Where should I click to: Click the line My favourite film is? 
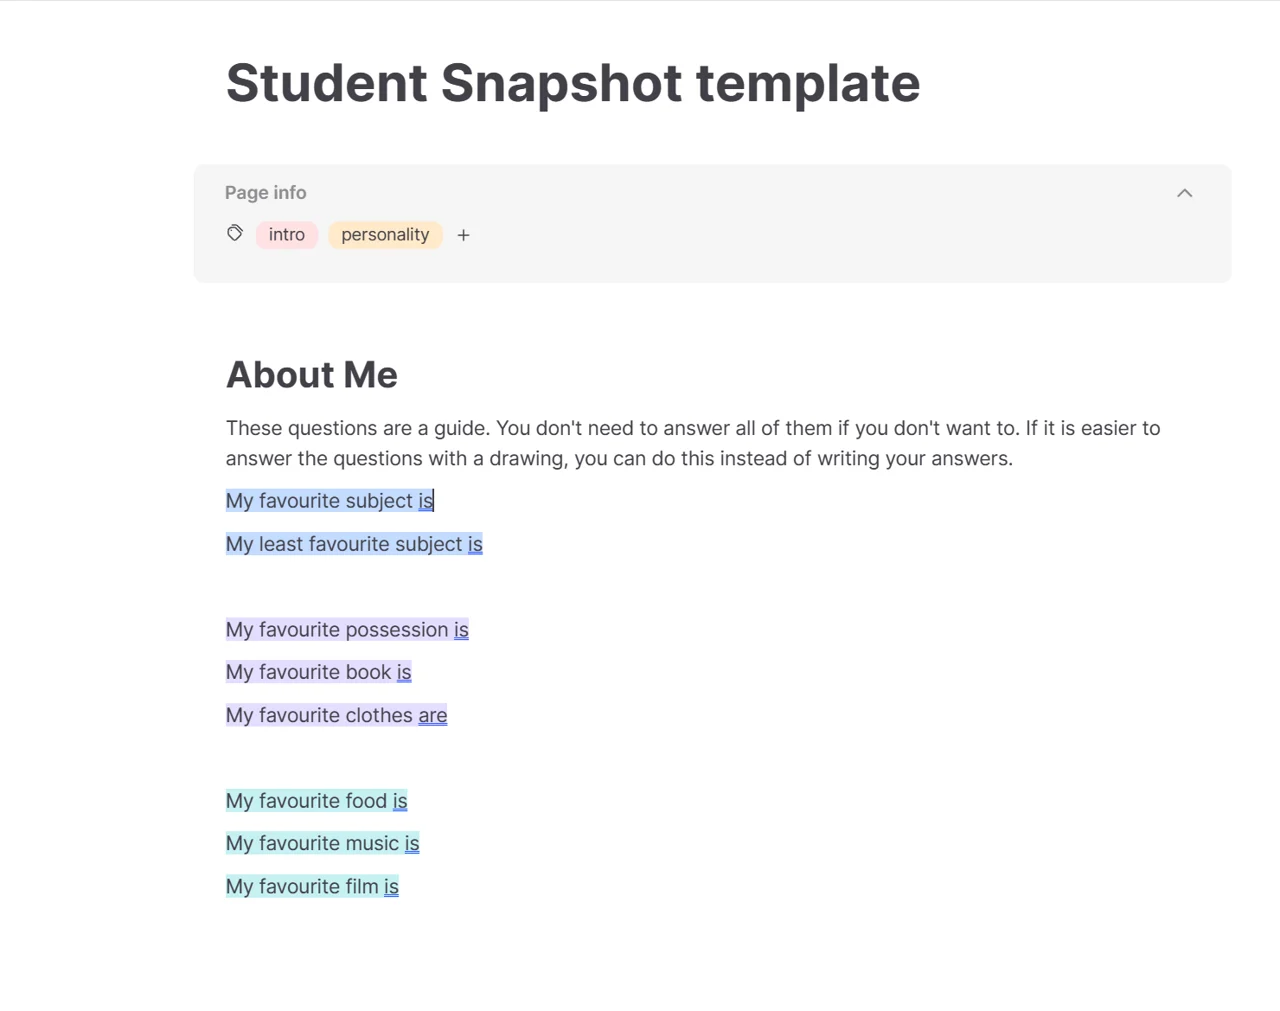tap(312, 886)
